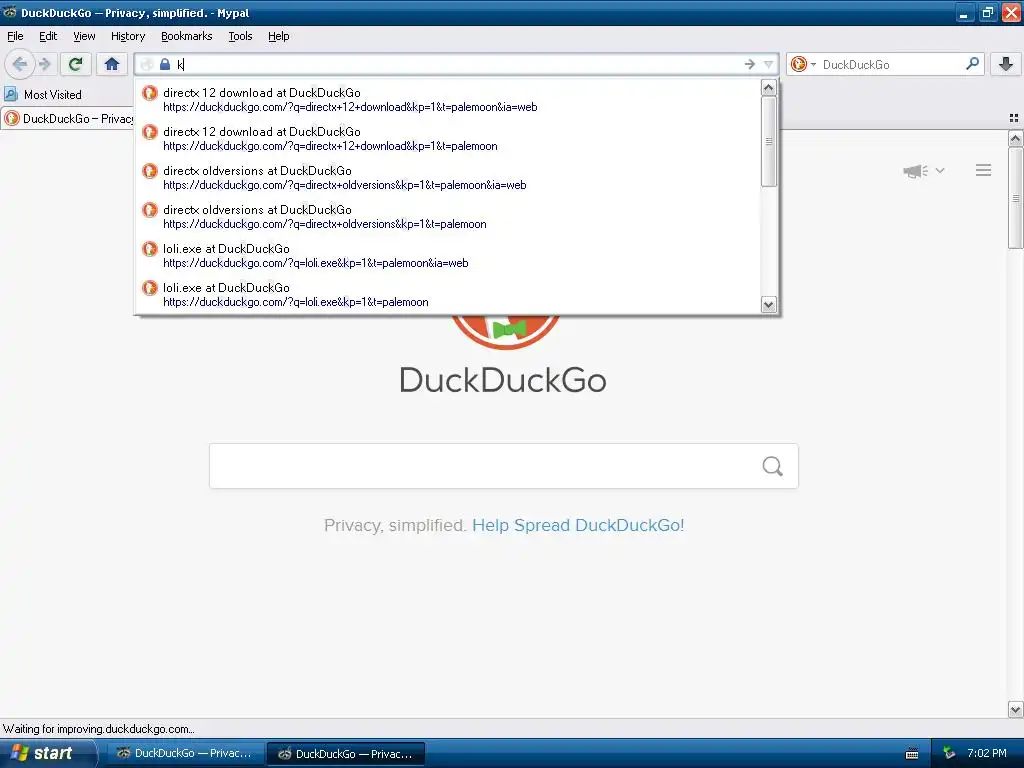Switch to first DuckDuckGo taskbar window
The width and height of the screenshot is (1024, 768).
[x=185, y=753]
